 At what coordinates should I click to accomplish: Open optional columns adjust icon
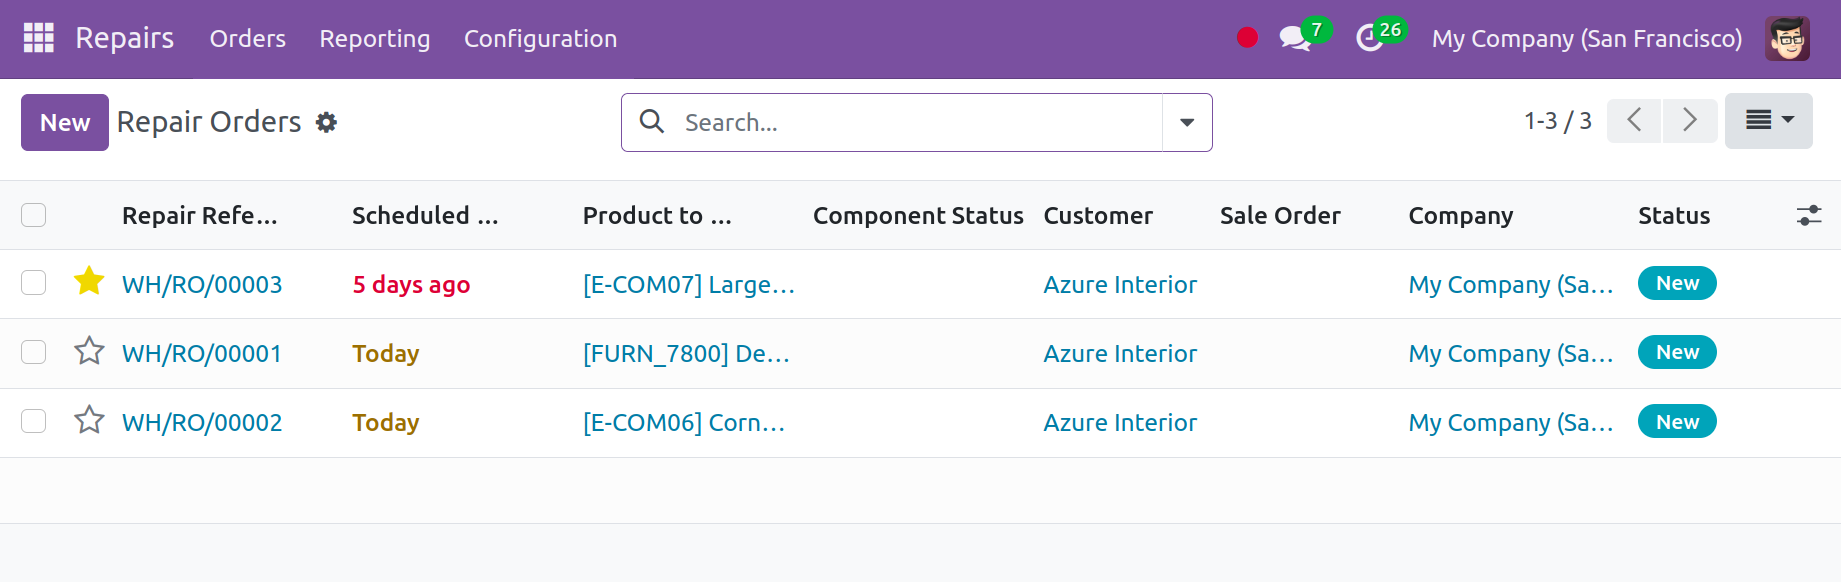click(x=1809, y=215)
